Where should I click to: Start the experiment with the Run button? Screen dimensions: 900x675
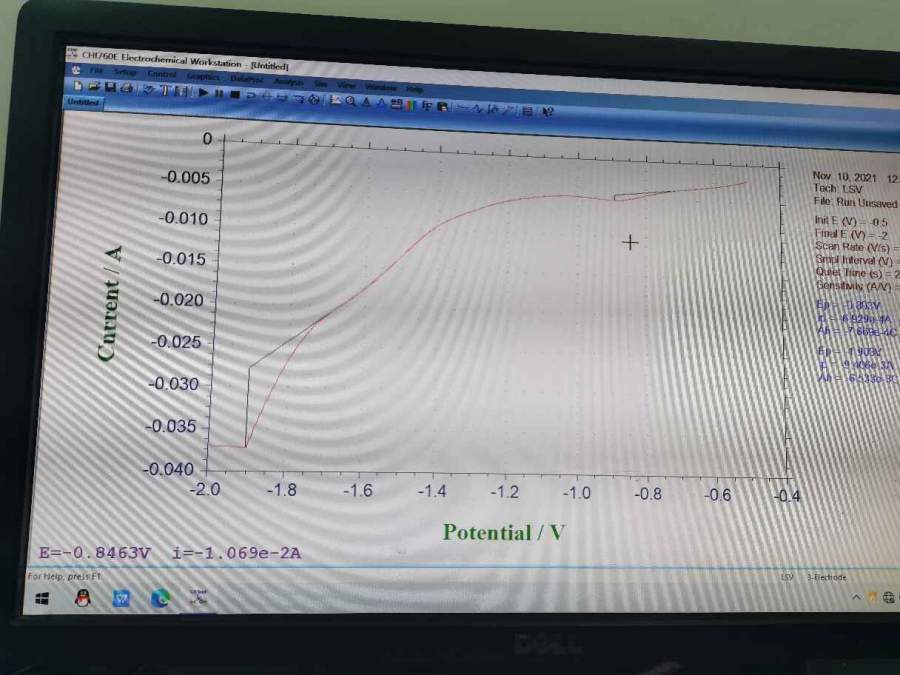[x=203, y=92]
